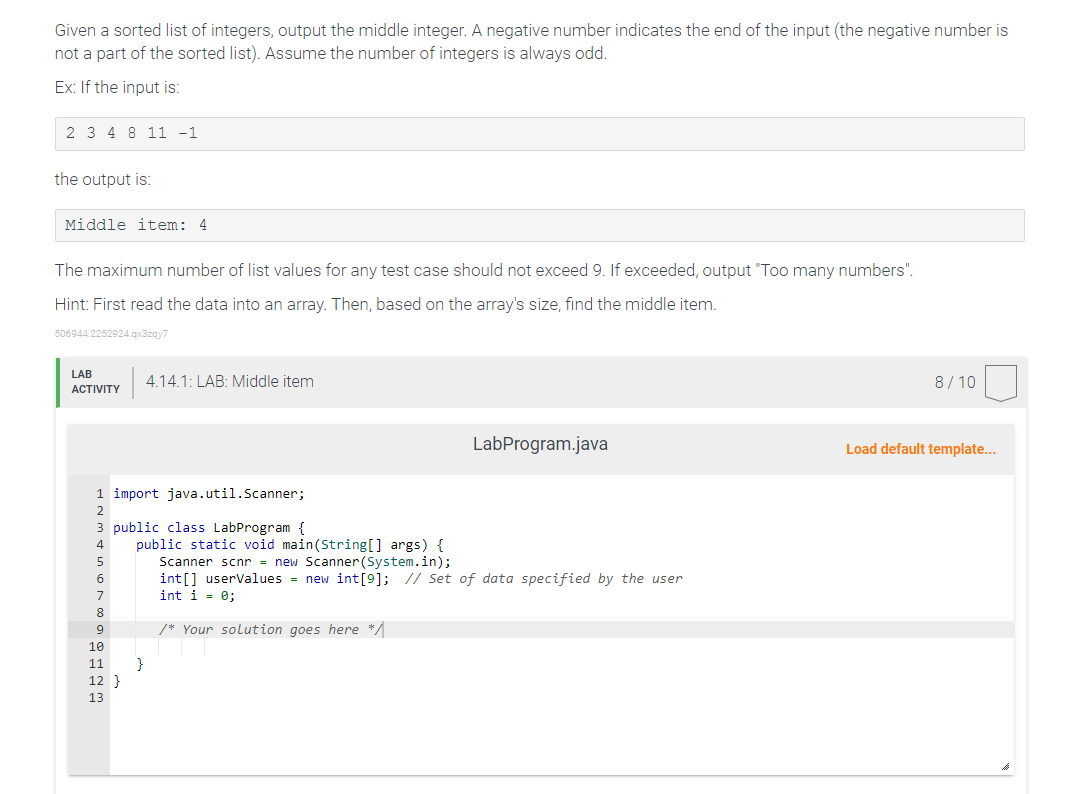Click the LAB ACTIVITY label

coord(95,381)
